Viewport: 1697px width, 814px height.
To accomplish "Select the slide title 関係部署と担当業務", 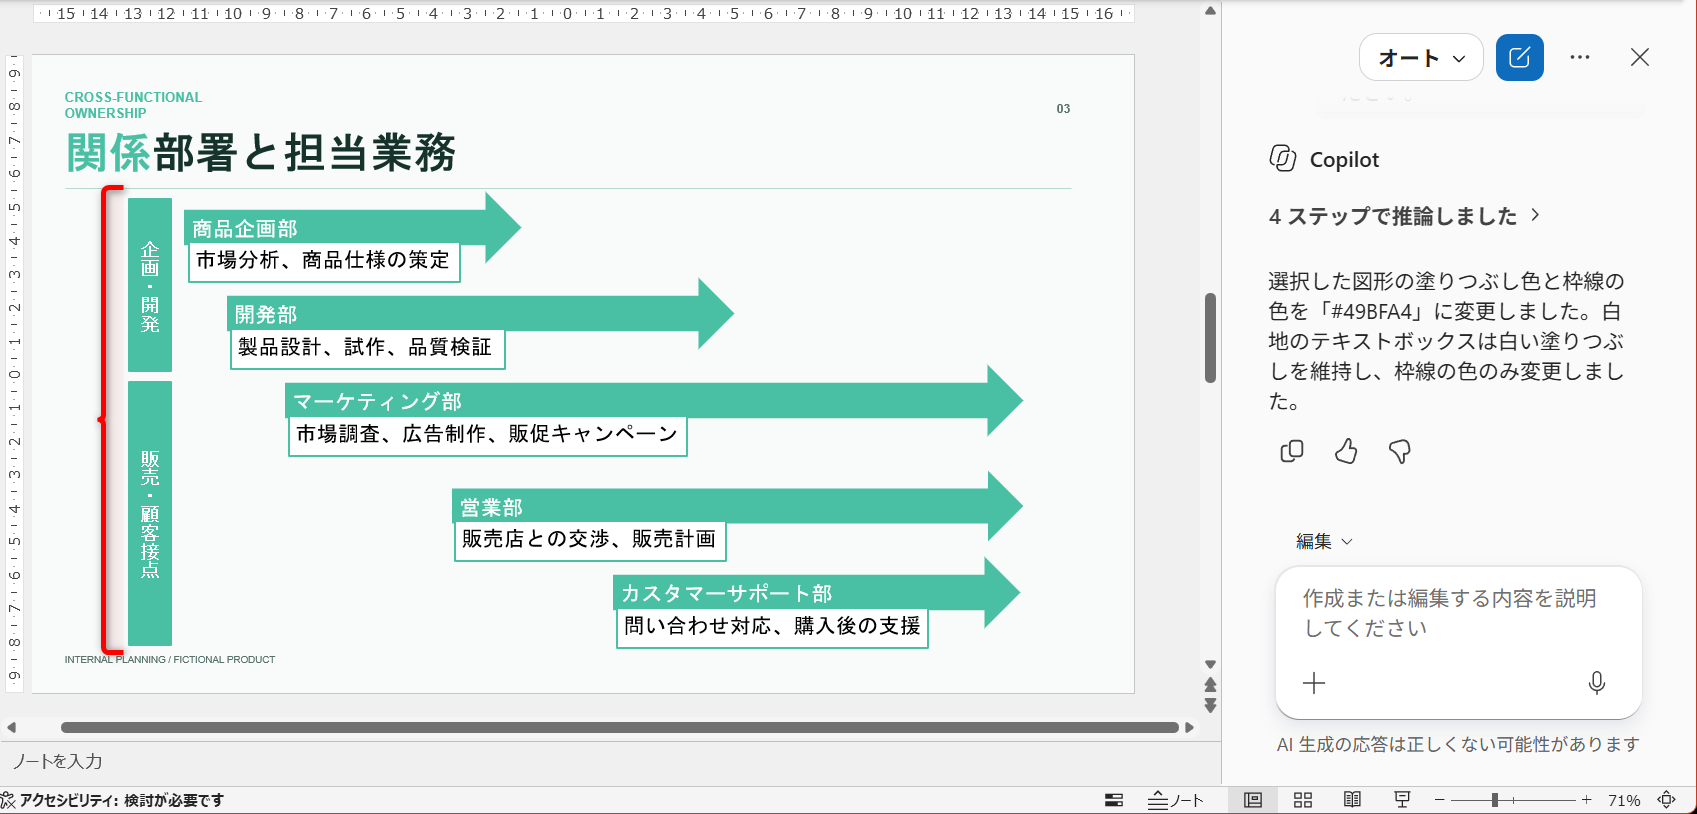I will click(261, 153).
